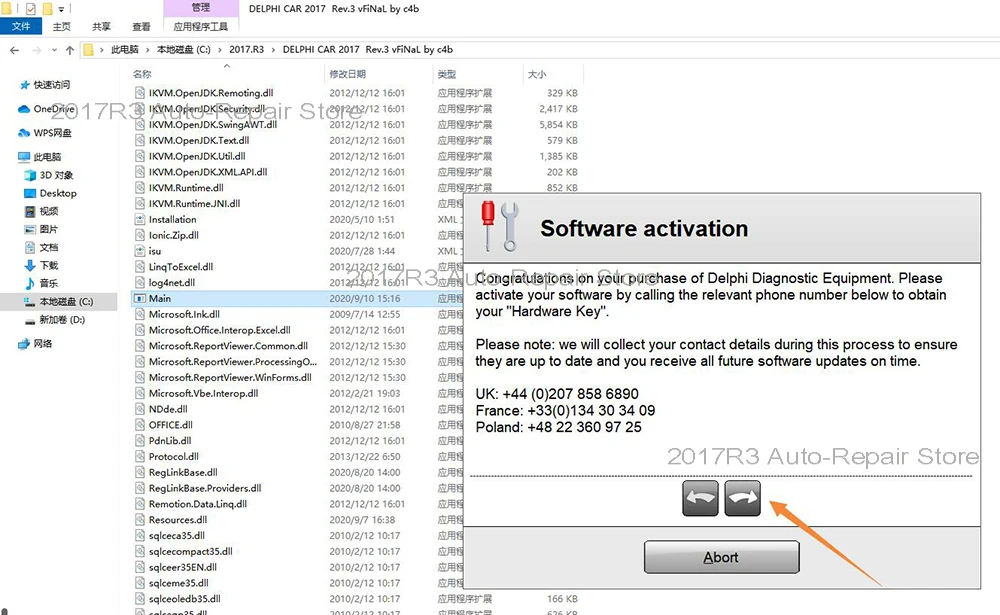Click the Abort button

[x=721, y=558]
